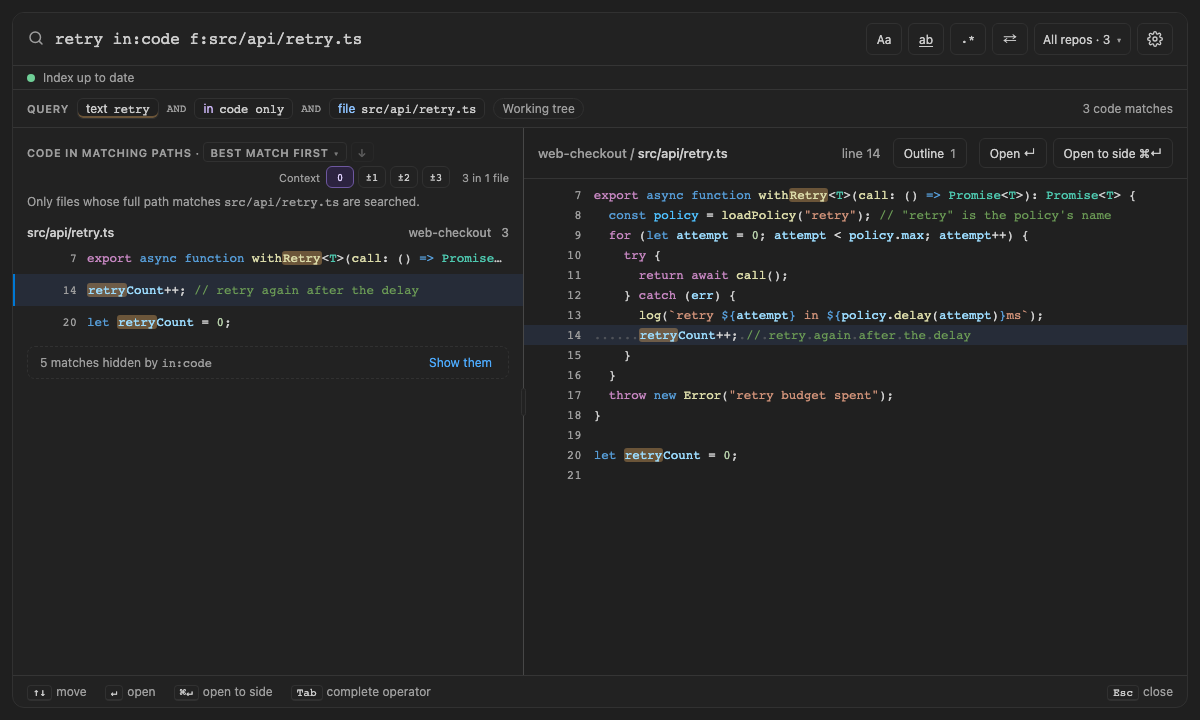
Task: Set context lines to ±1
Action: pyautogui.click(x=372, y=178)
